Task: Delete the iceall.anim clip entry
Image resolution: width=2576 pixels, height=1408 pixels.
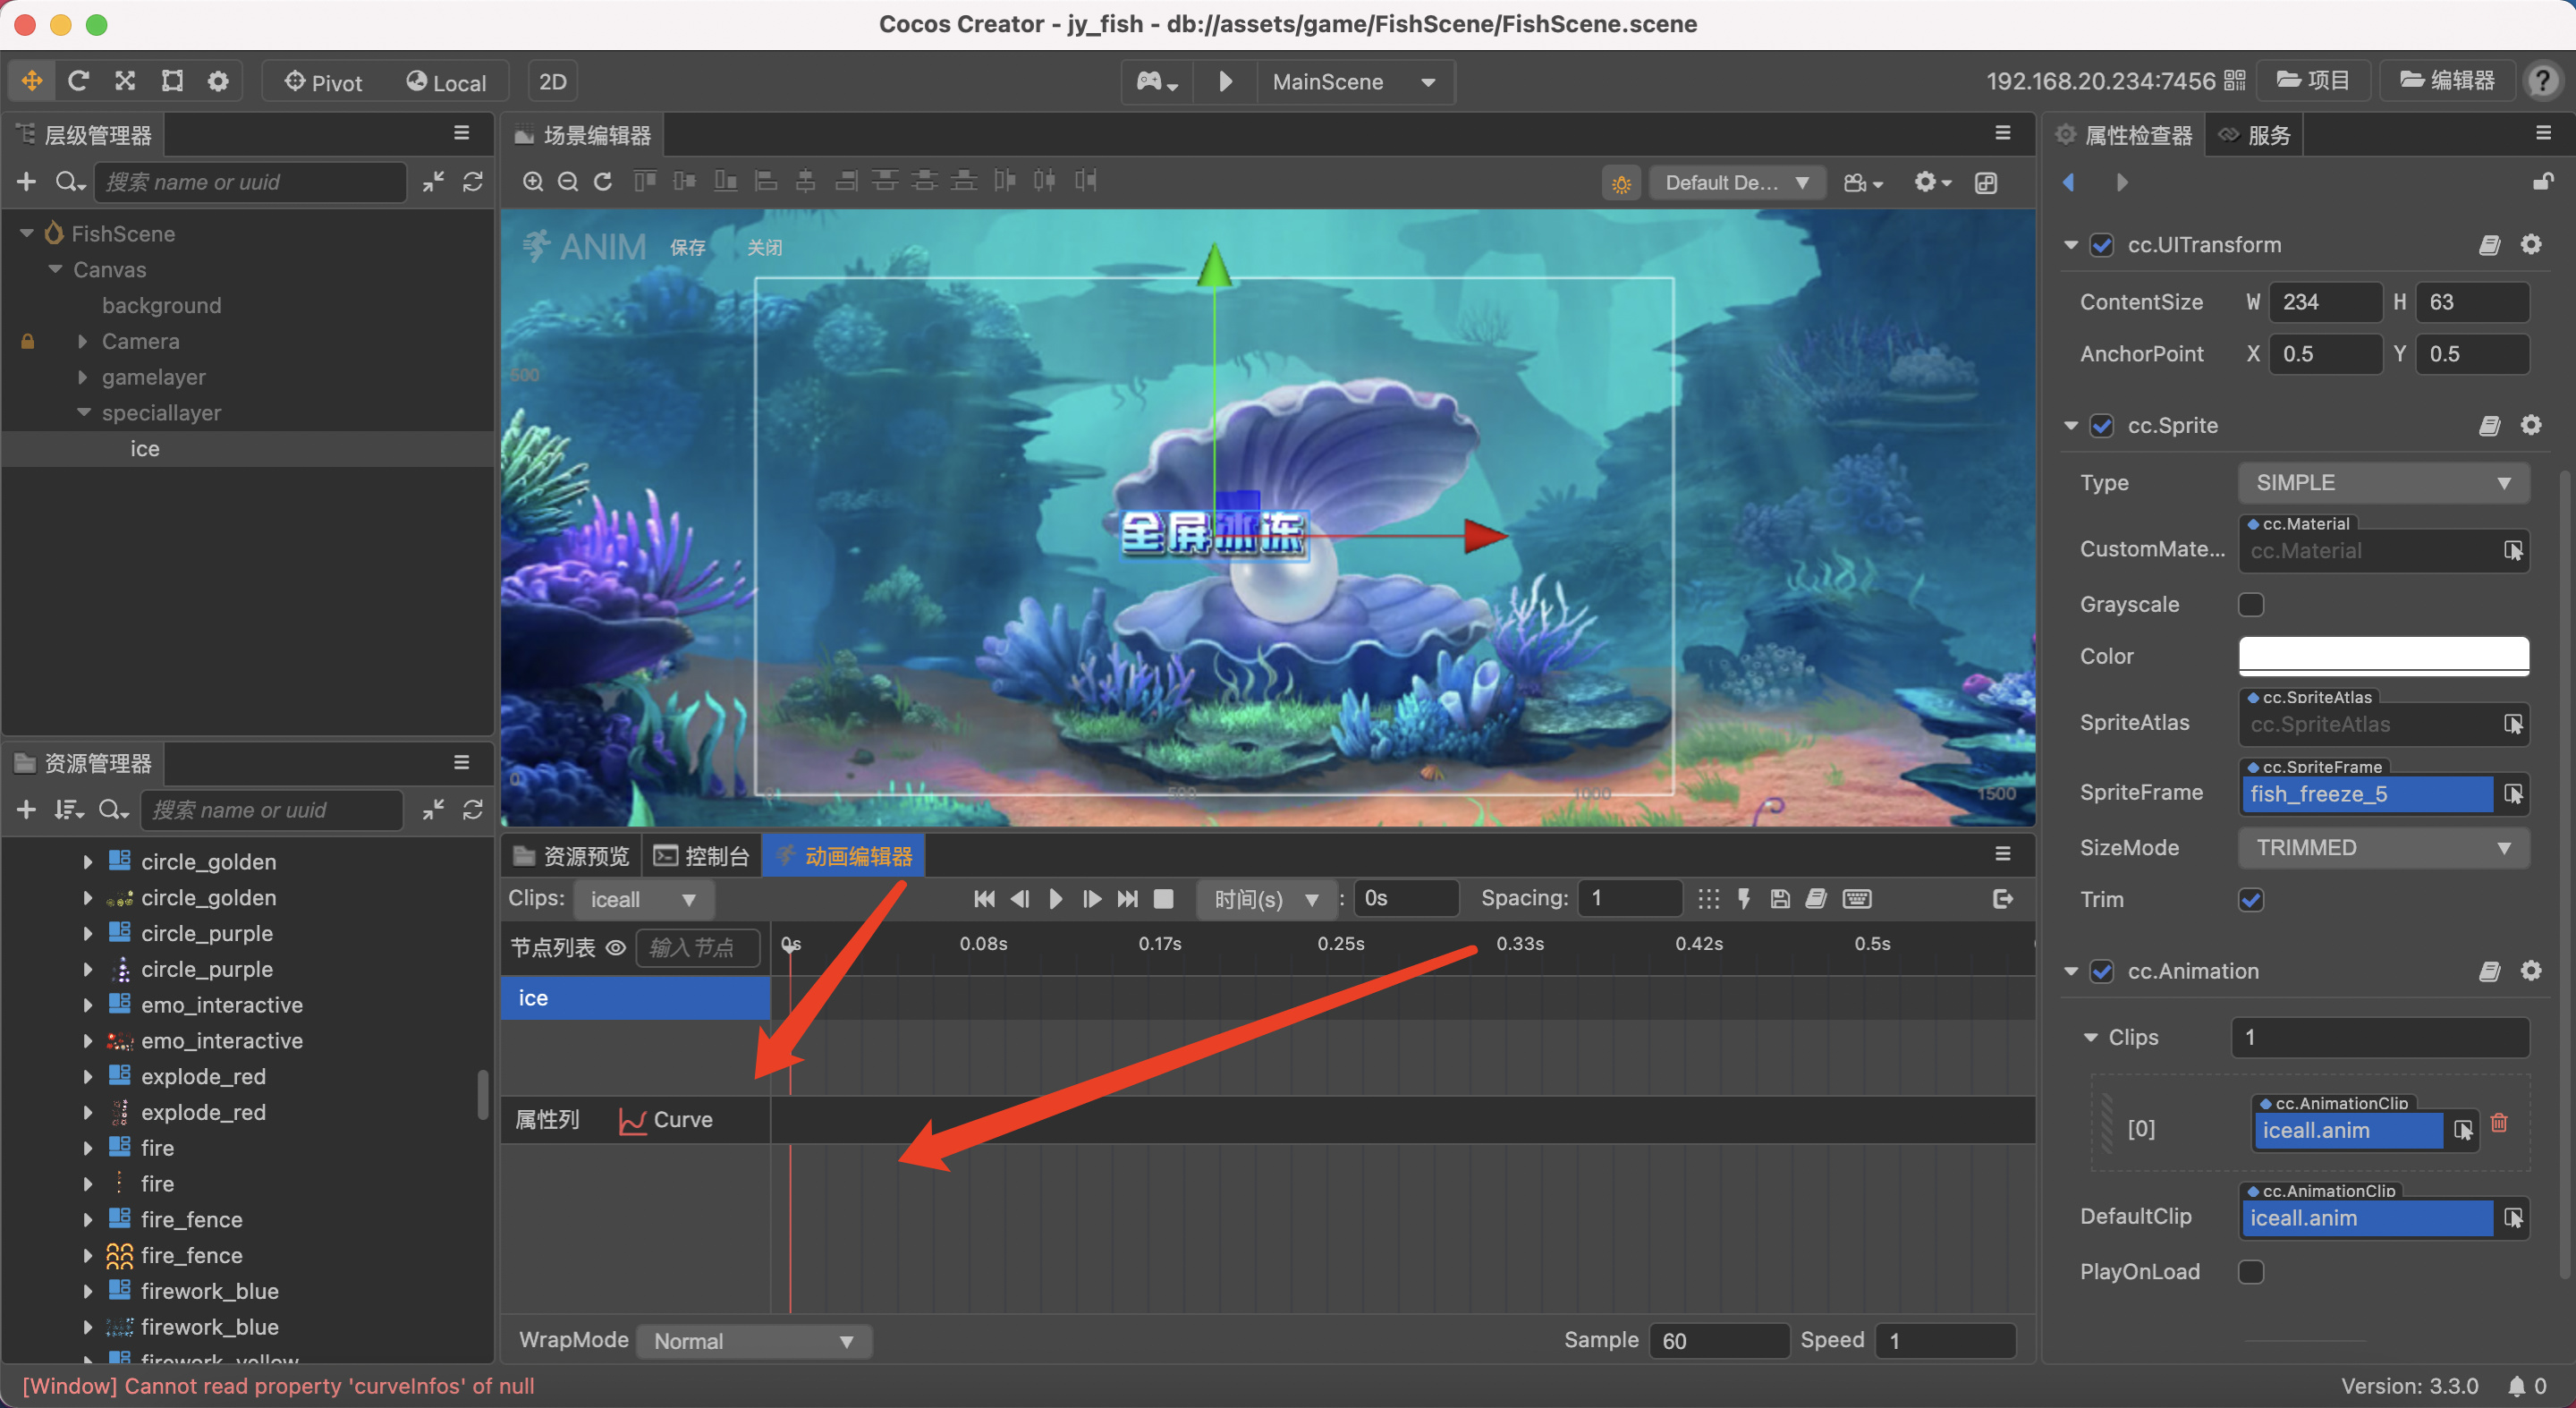Action: pyautogui.click(x=2499, y=1123)
